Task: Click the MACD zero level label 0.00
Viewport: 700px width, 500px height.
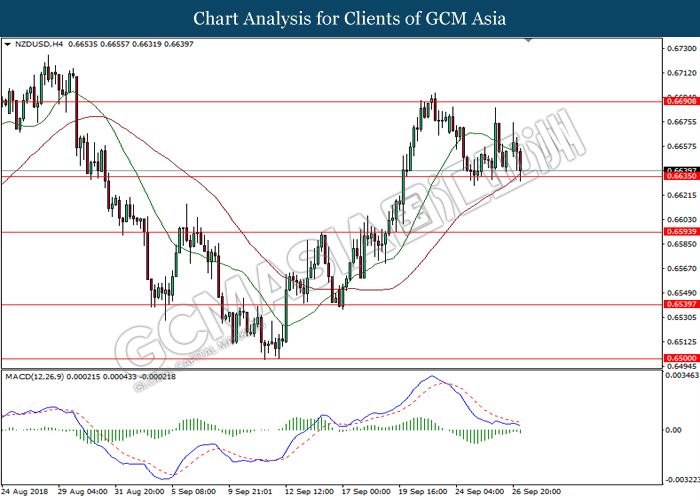Action: [x=674, y=430]
